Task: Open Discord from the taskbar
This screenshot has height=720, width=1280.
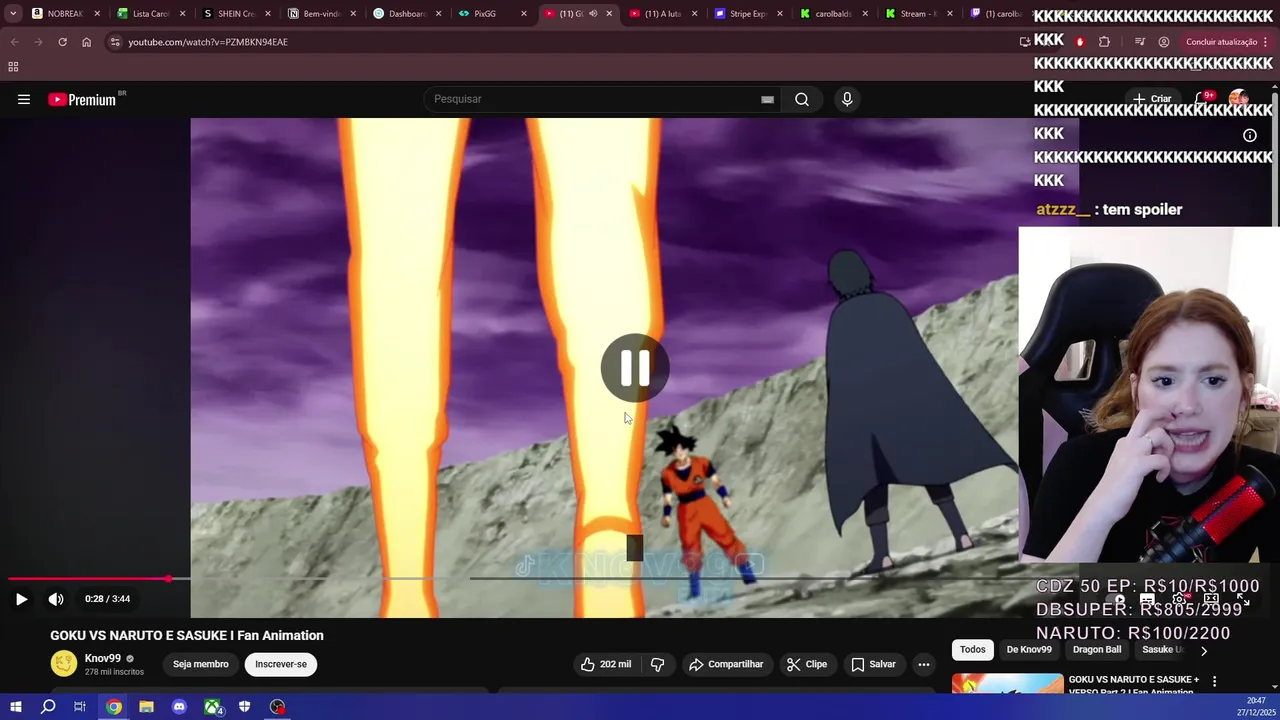Action: [x=179, y=707]
